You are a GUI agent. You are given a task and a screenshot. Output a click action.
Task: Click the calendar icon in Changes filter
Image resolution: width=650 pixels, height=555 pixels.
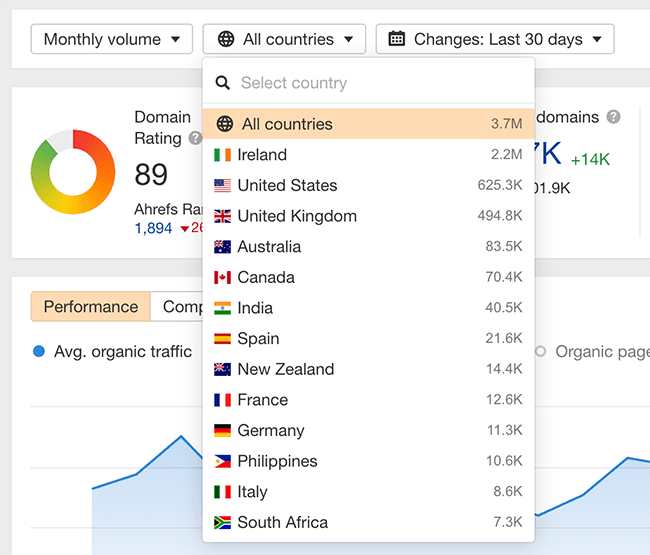tap(396, 39)
